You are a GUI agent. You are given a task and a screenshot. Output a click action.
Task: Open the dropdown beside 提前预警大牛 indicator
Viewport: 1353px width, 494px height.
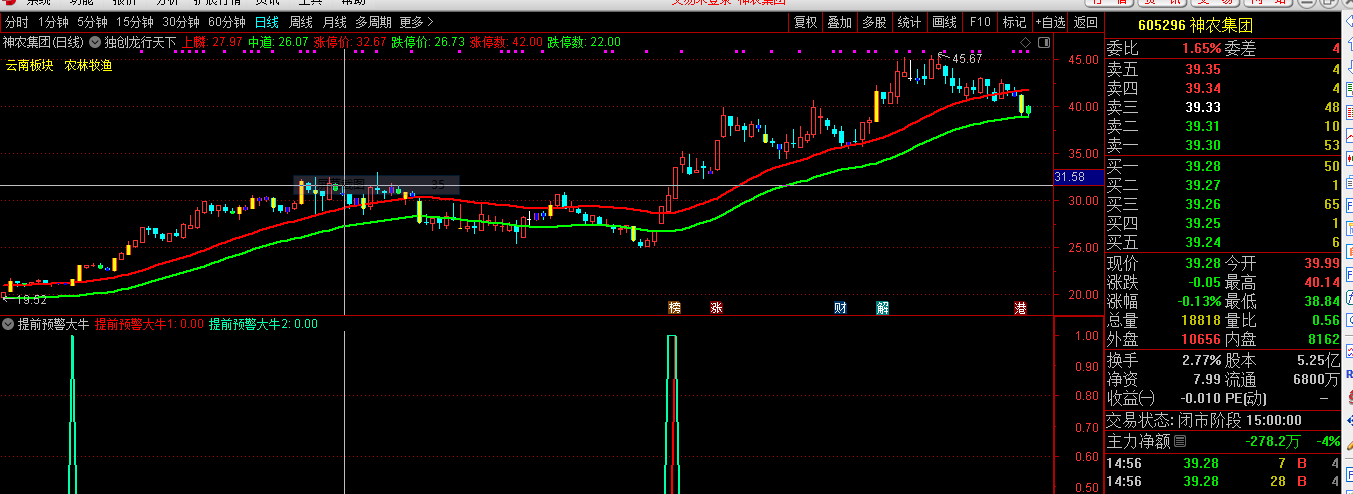8,324
